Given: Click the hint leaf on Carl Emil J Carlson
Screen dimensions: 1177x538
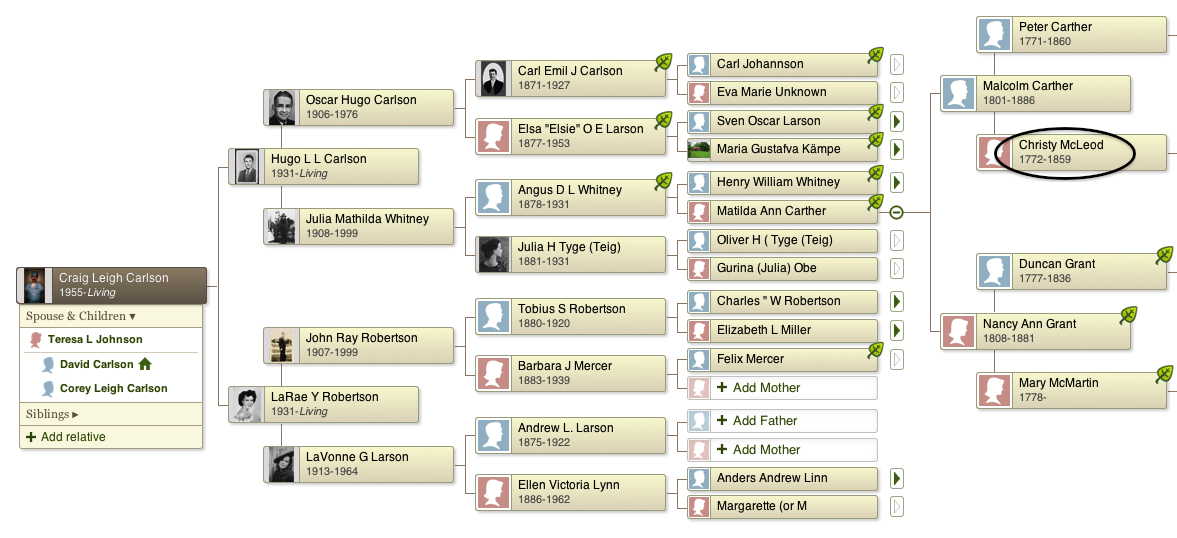Looking at the screenshot, I should 663,62.
